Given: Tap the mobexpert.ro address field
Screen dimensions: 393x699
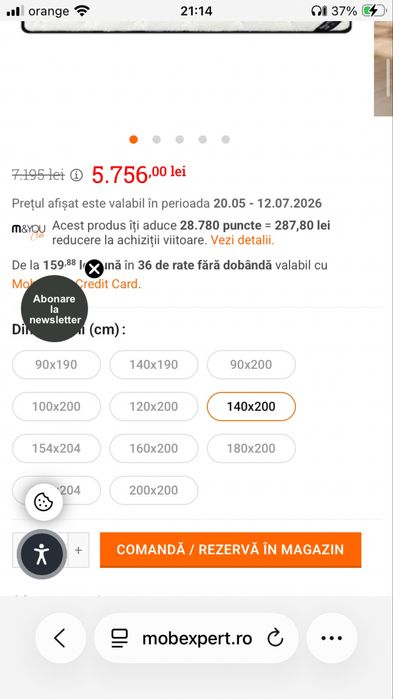Looking at the screenshot, I should (196, 638).
